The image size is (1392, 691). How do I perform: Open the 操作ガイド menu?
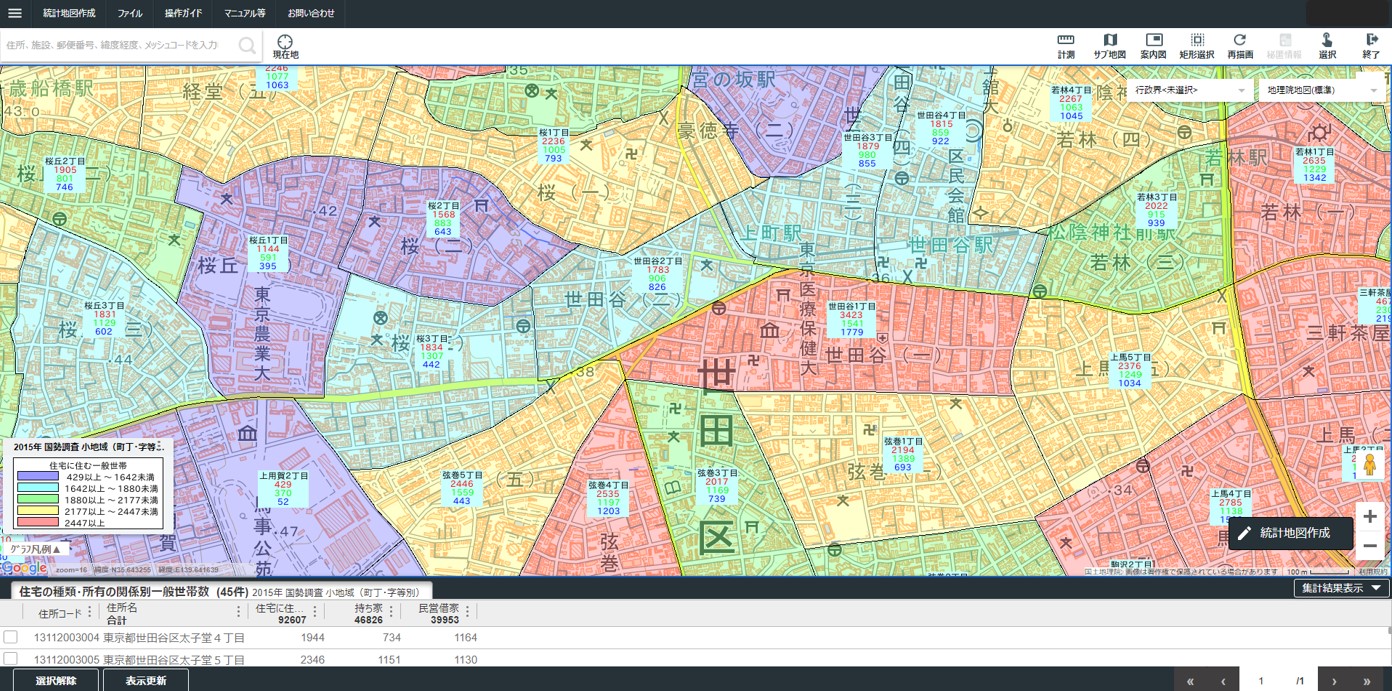[x=183, y=14]
